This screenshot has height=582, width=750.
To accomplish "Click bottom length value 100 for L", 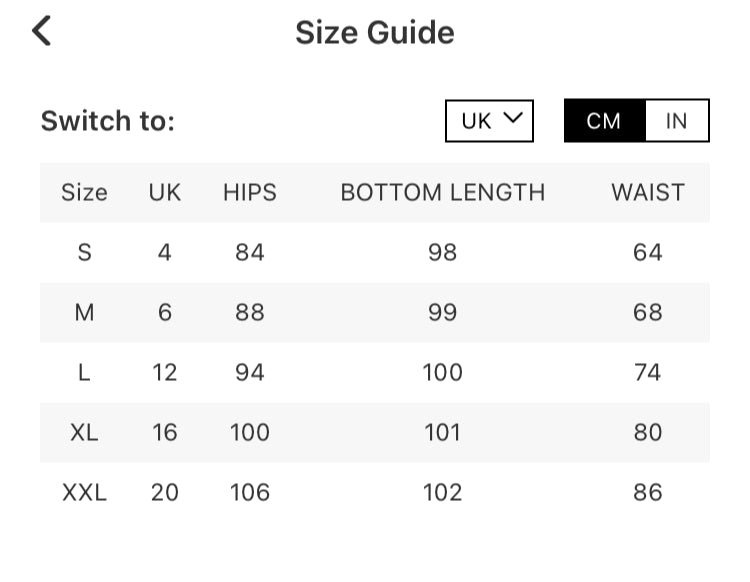I will pyautogui.click(x=443, y=372).
